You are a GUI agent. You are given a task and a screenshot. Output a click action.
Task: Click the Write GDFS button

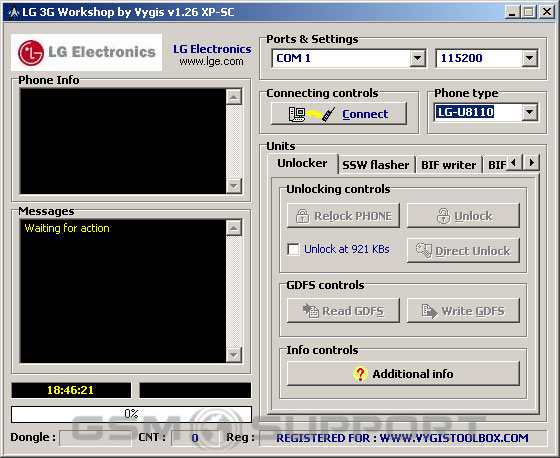pyautogui.click(x=463, y=311)
